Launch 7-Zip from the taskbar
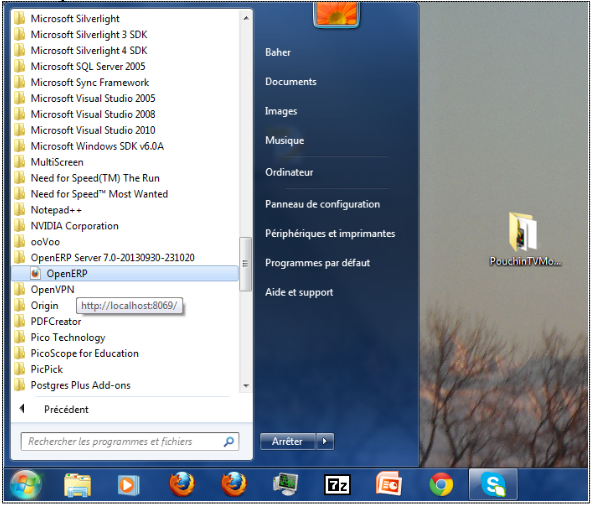This screenshot has width=593, height=505. [x=337, y=485]
